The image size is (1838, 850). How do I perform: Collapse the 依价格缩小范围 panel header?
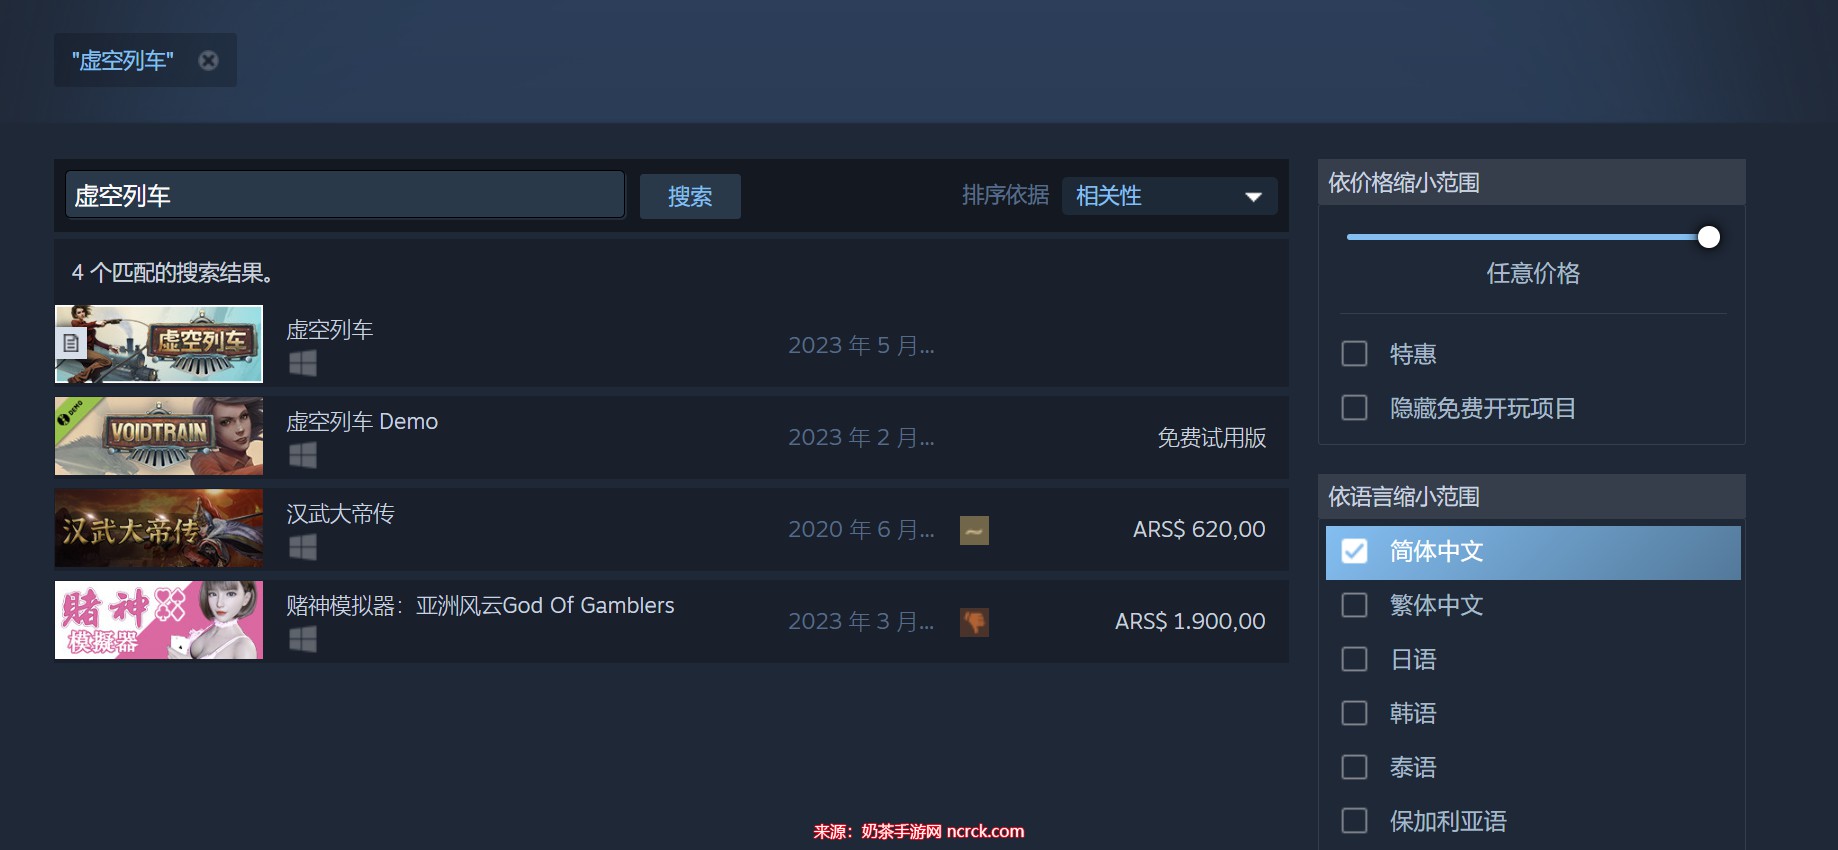pyautogui.click(x=1531, y=183)
